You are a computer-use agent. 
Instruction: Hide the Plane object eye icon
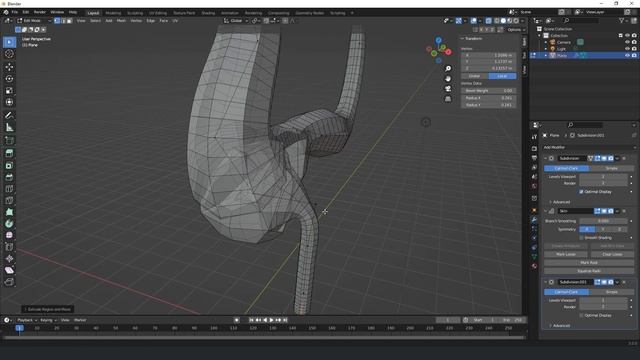coord(627,55)
